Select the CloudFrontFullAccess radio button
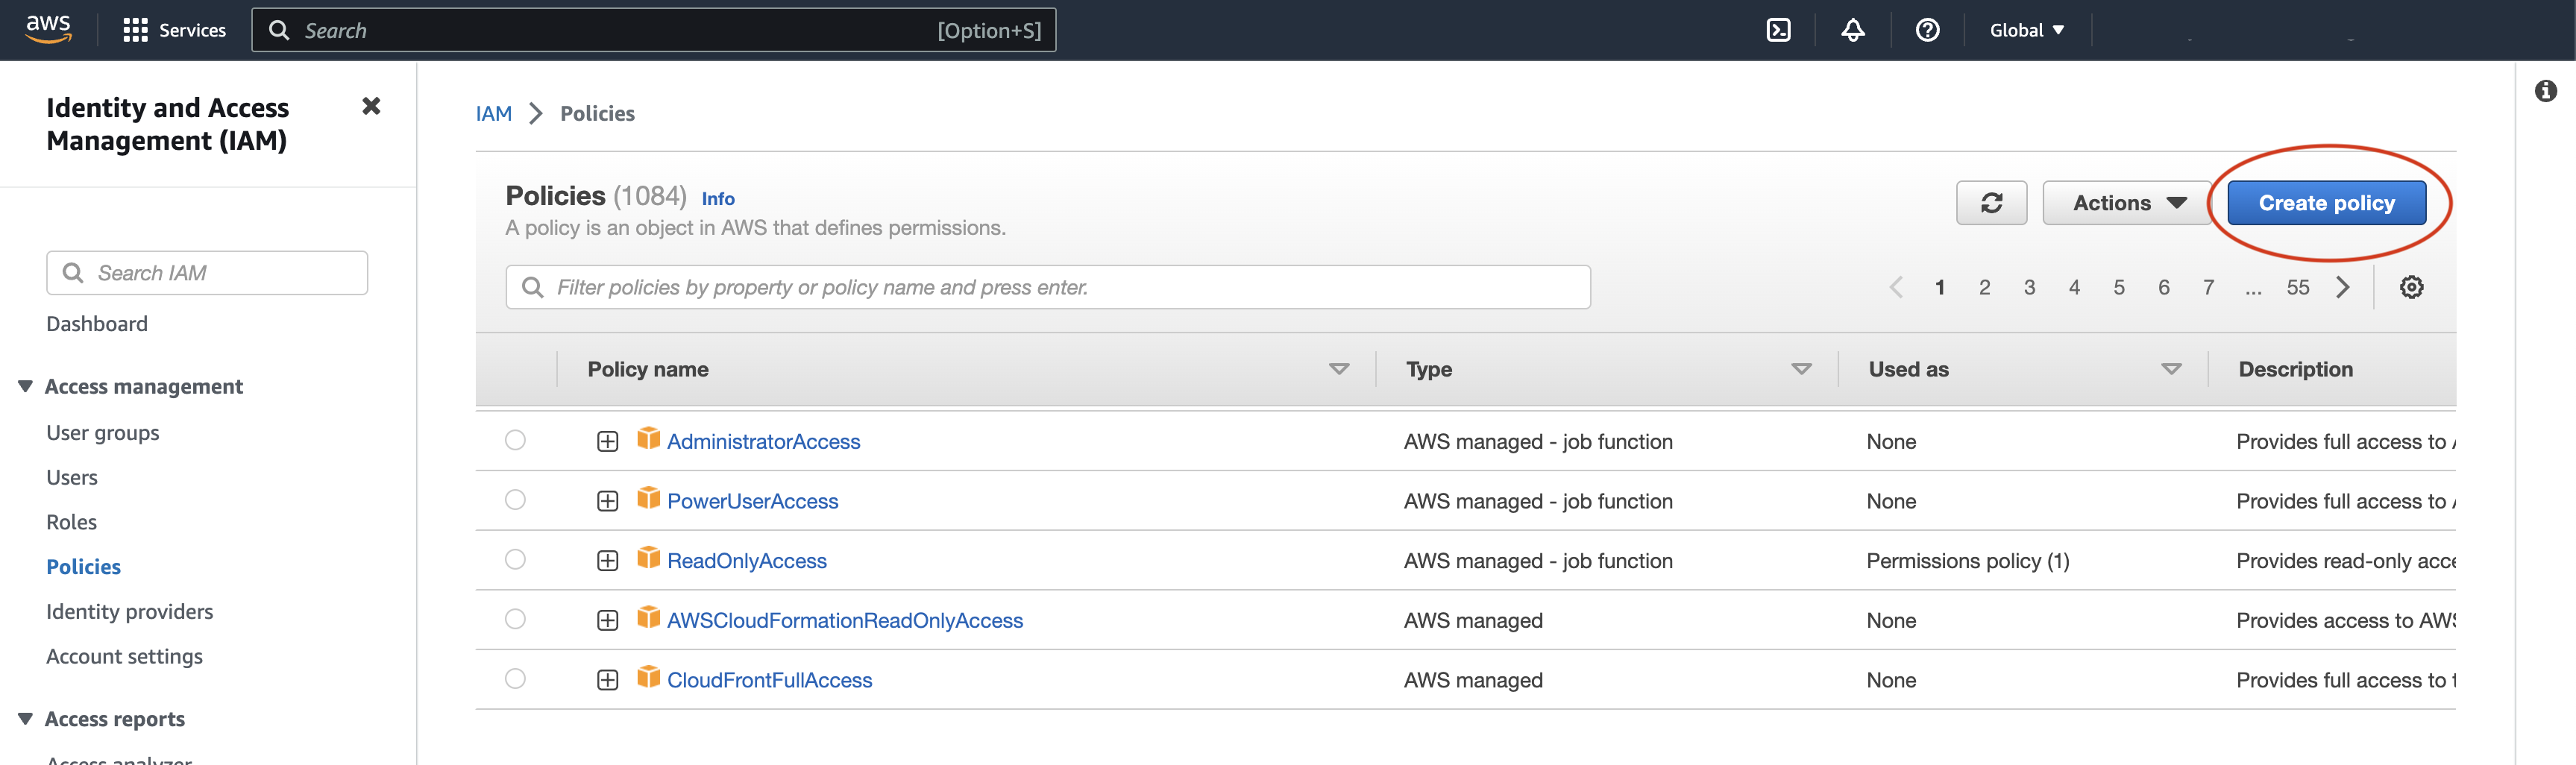This screenshot has width=2576, height=765. coord(515,678)
